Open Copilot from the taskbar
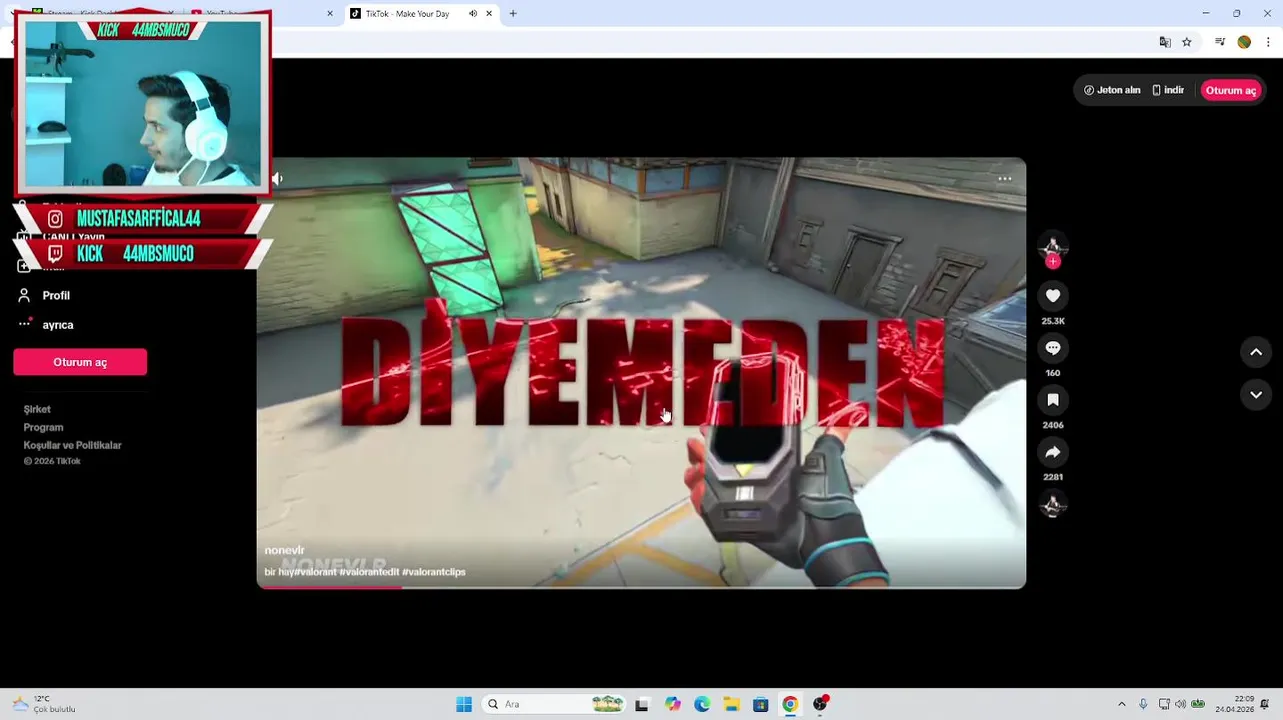 click(x=672, y=704)
